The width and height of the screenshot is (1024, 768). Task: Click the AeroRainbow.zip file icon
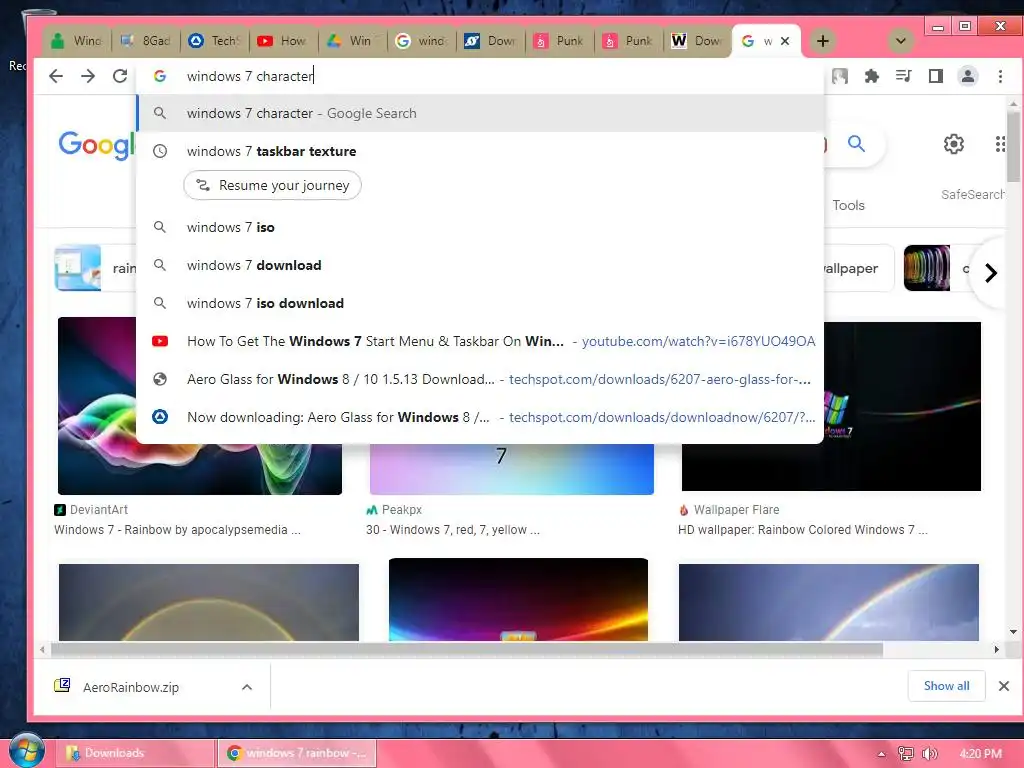(62, 686)
